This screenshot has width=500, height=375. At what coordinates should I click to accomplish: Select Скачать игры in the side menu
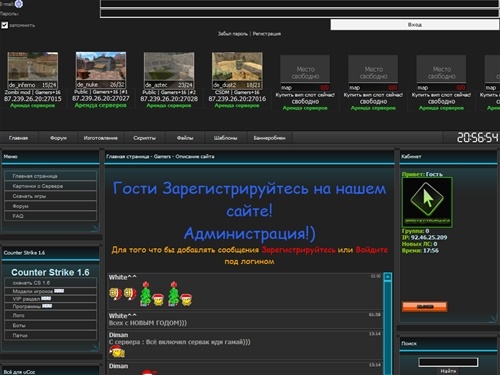tap(51, 196)
